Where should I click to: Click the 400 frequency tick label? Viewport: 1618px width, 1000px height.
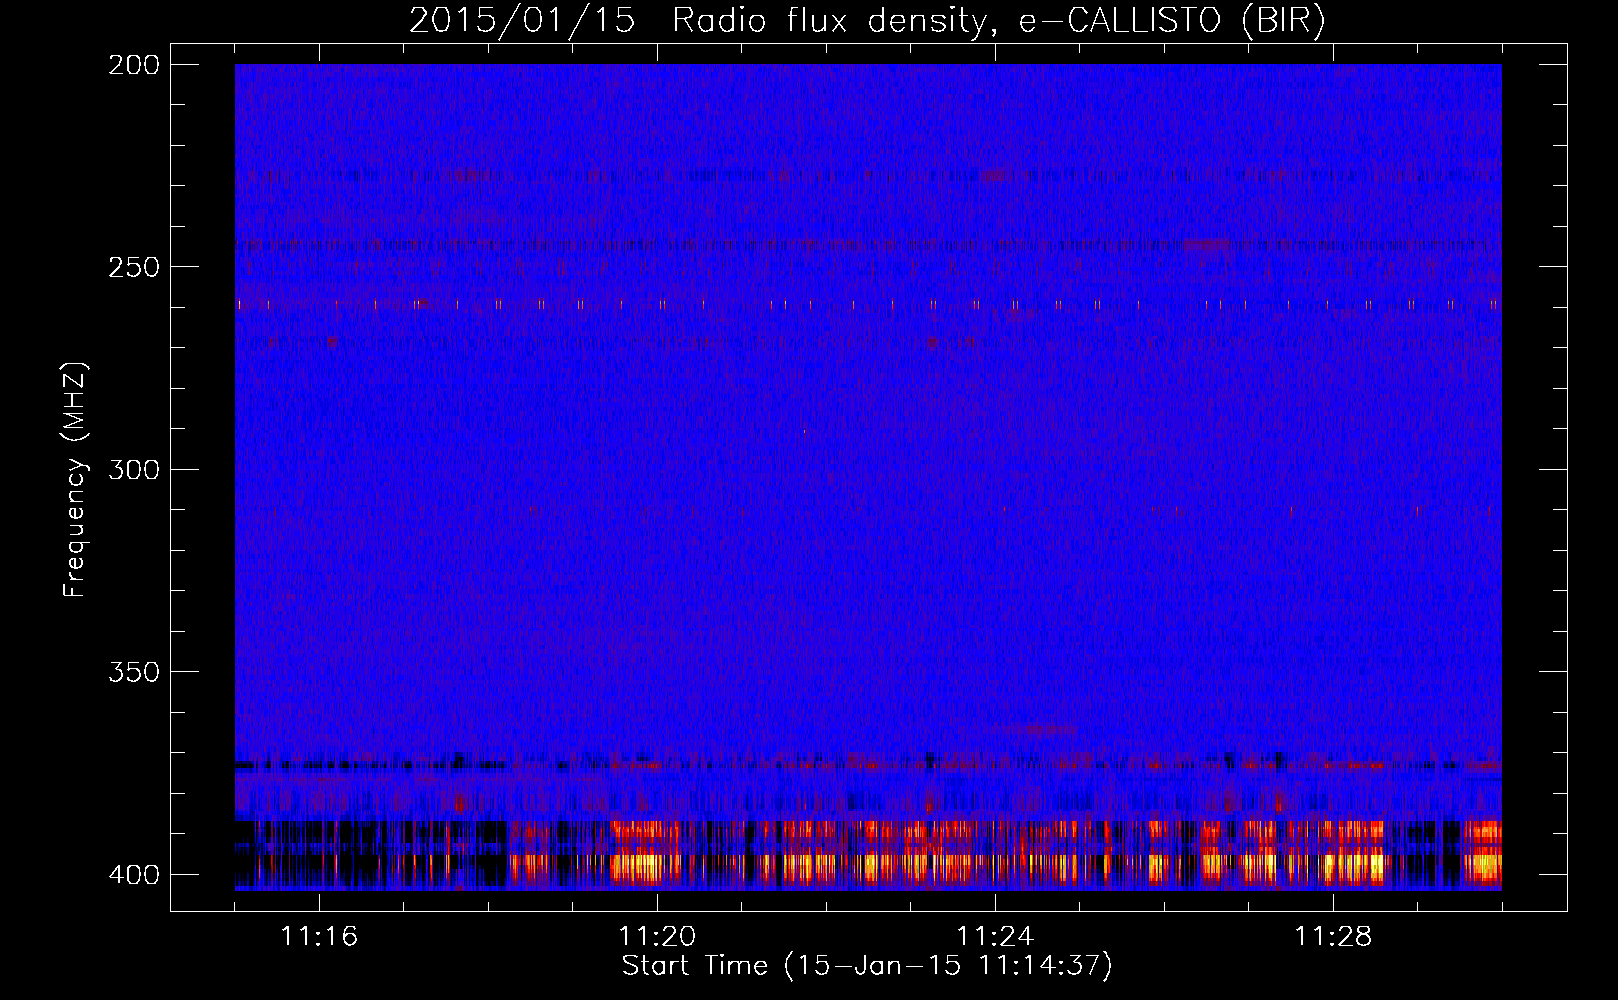133,875
